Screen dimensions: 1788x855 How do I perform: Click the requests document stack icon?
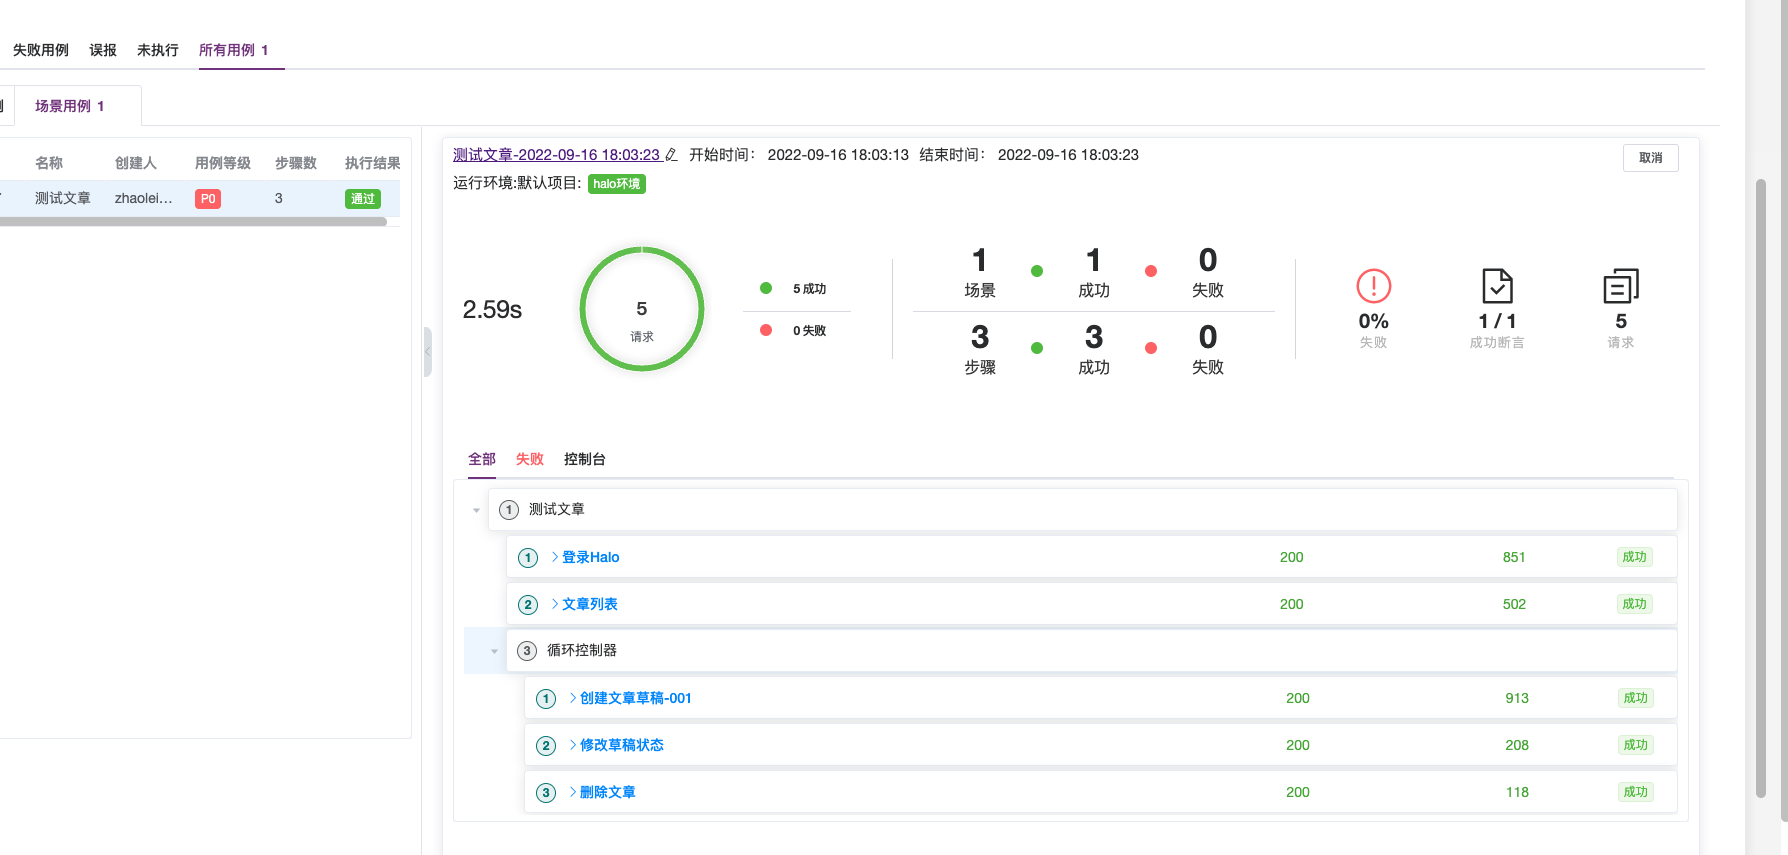click(x=1621, y=286)
